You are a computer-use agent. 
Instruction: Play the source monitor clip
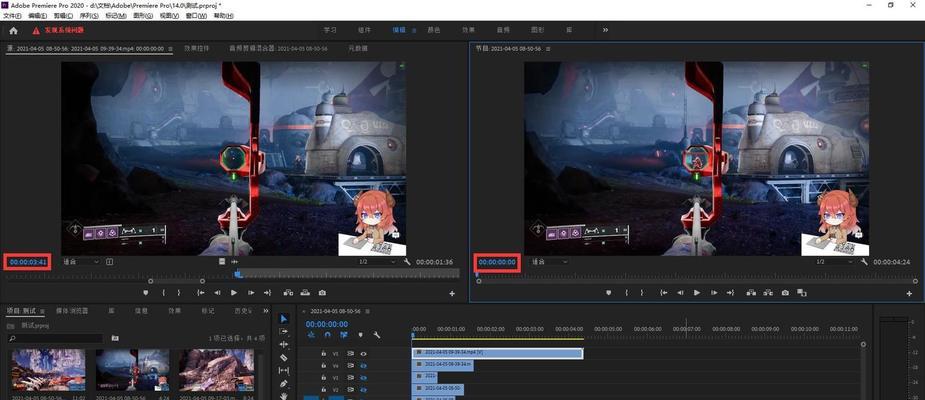[x=234, y=293]
